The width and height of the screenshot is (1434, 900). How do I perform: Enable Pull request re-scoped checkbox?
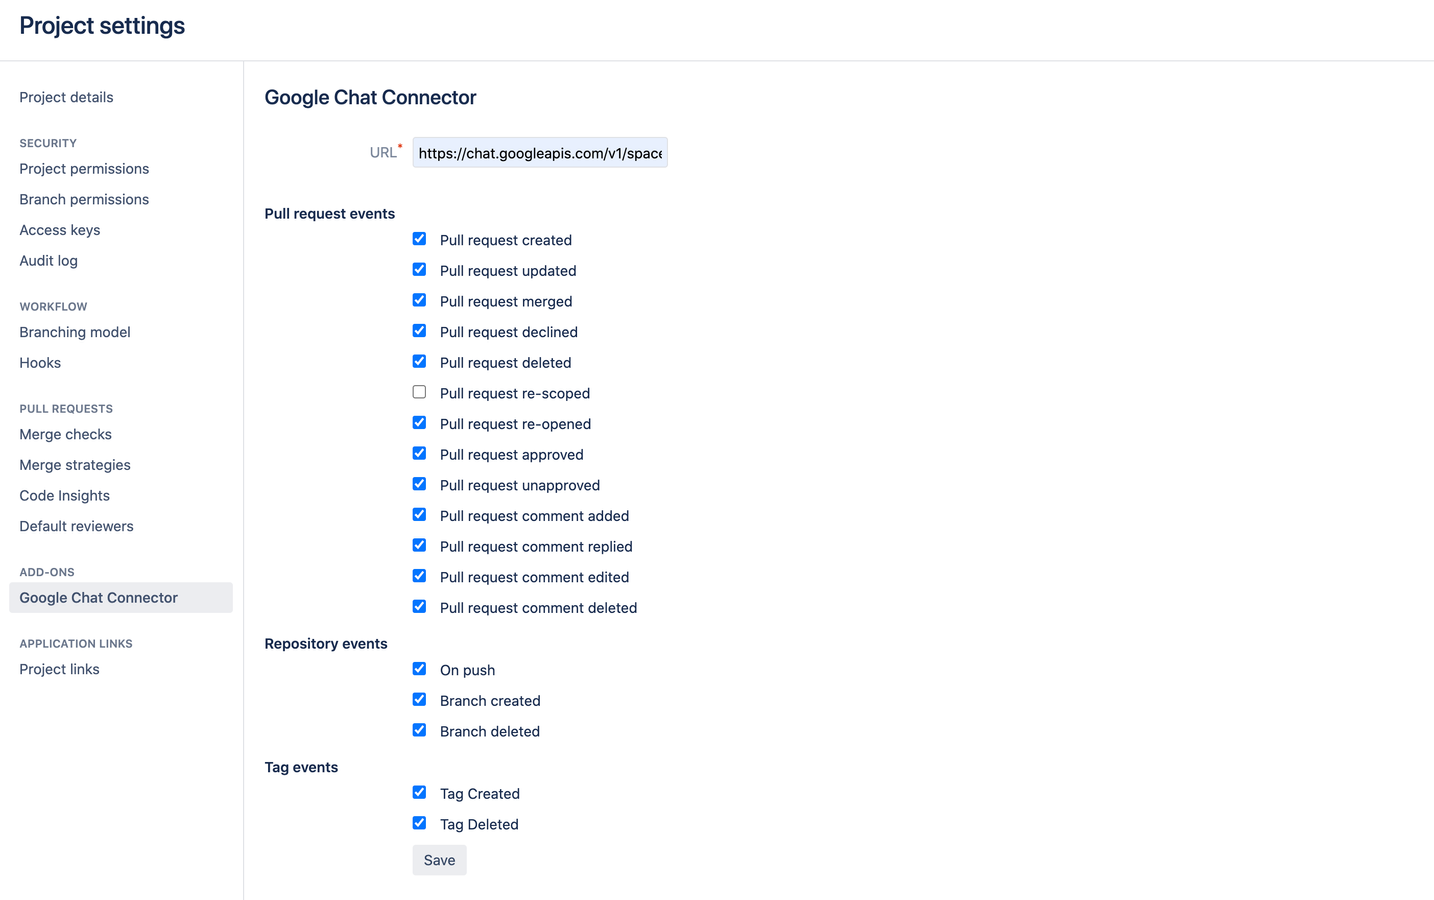pyautogui.click(x=419, y=392)
